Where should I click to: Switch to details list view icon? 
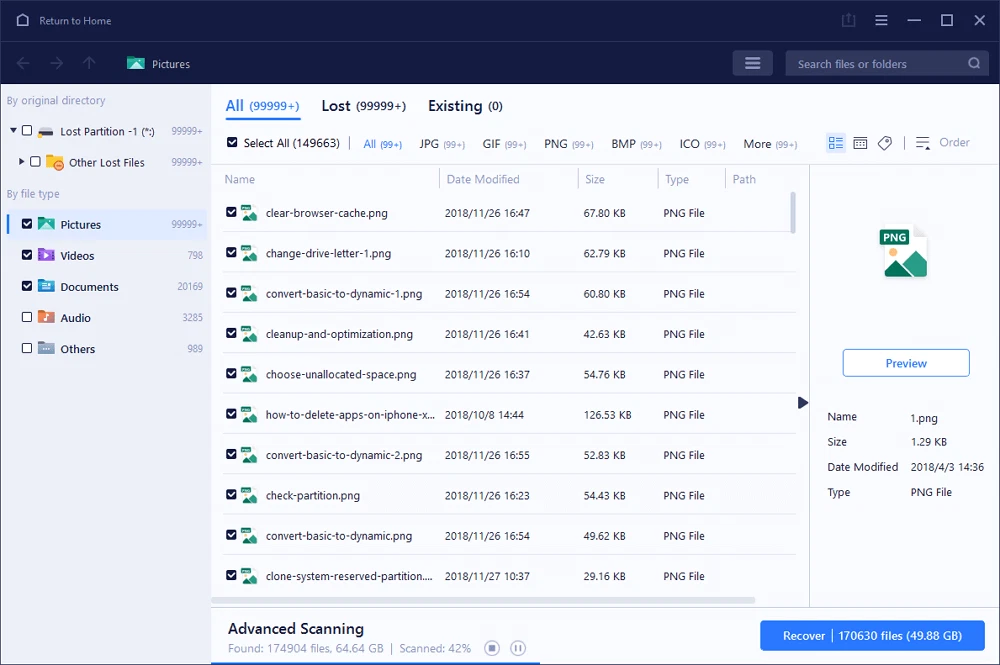click(x=835, y=143)
